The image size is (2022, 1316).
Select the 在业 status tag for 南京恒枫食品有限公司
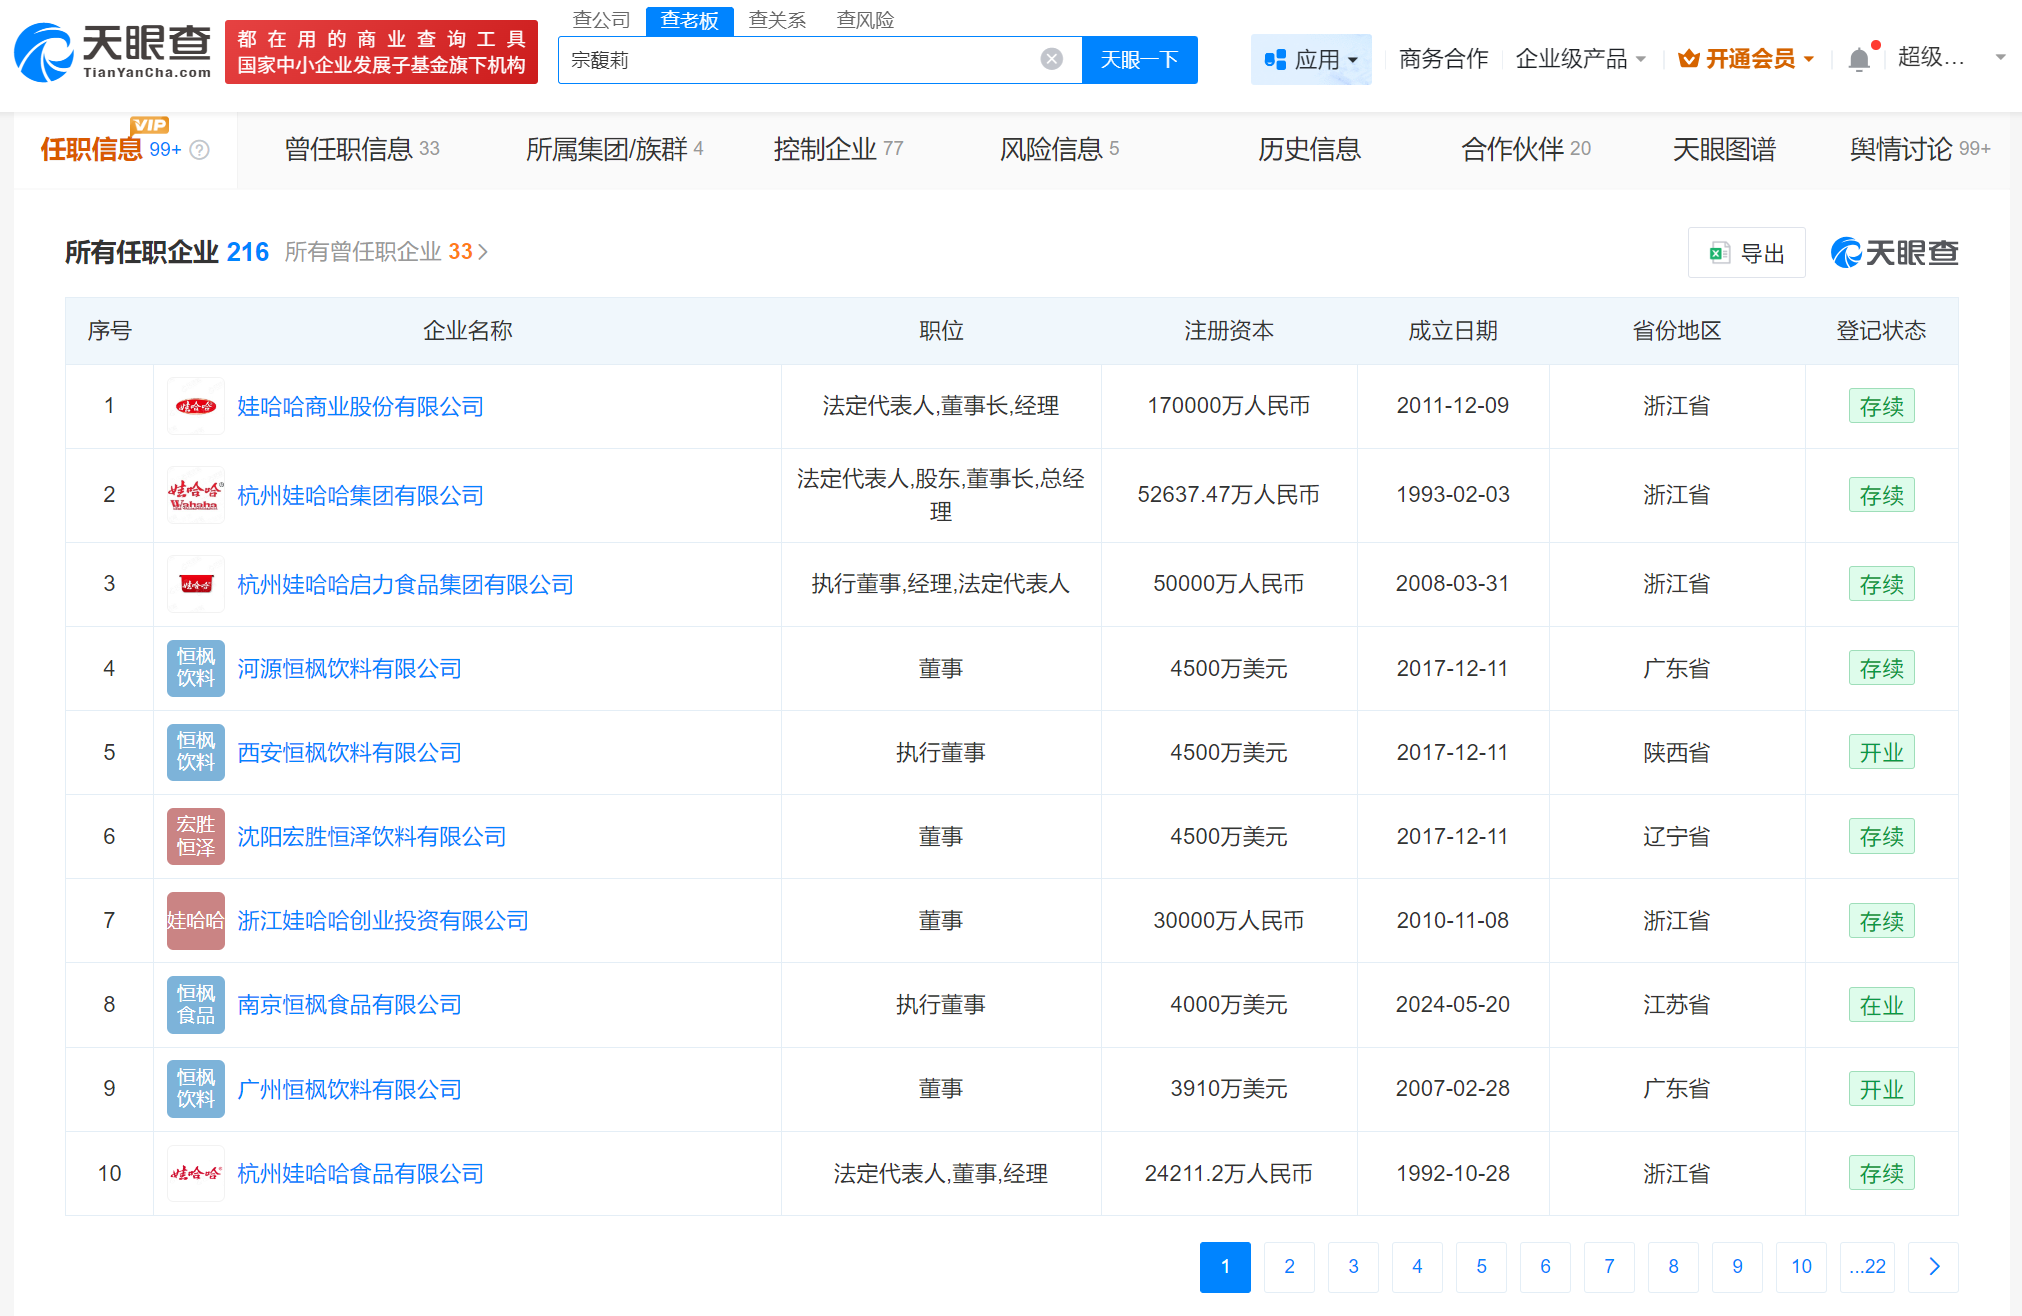pyautogui.click(x=1881, y=1004)
